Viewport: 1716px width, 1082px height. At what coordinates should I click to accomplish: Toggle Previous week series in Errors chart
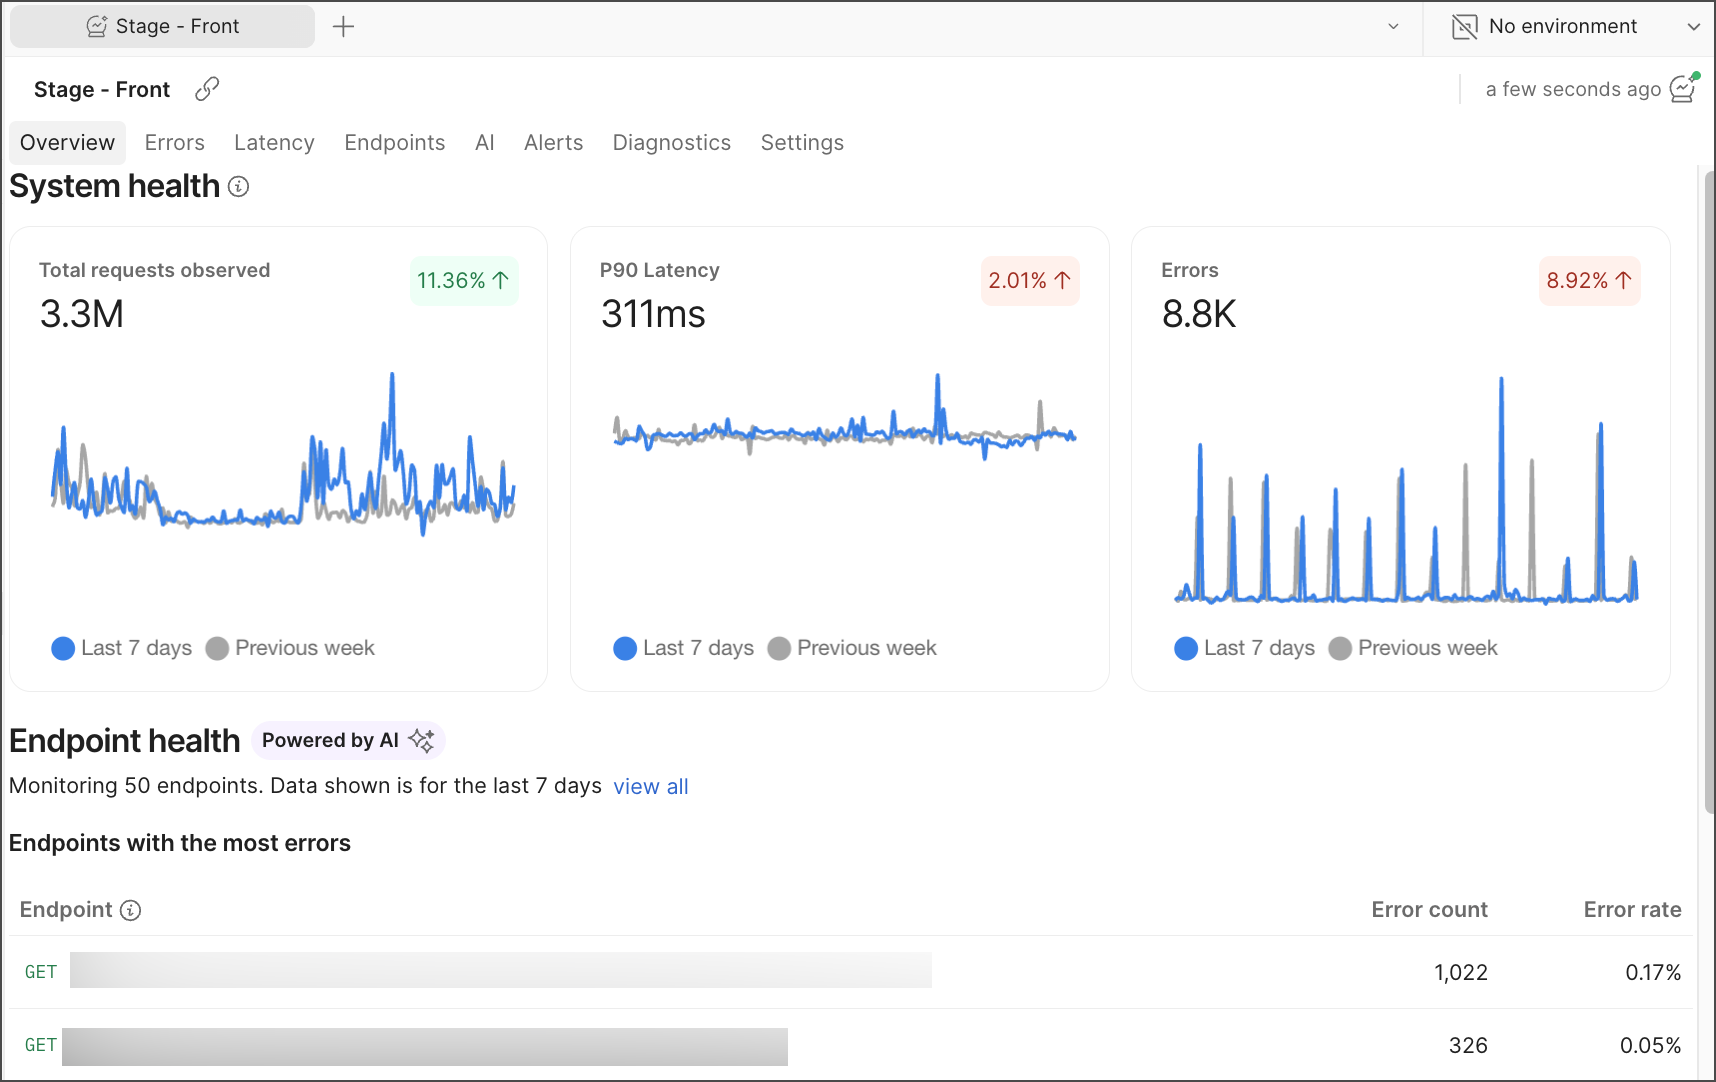[x=1413, y=648]
